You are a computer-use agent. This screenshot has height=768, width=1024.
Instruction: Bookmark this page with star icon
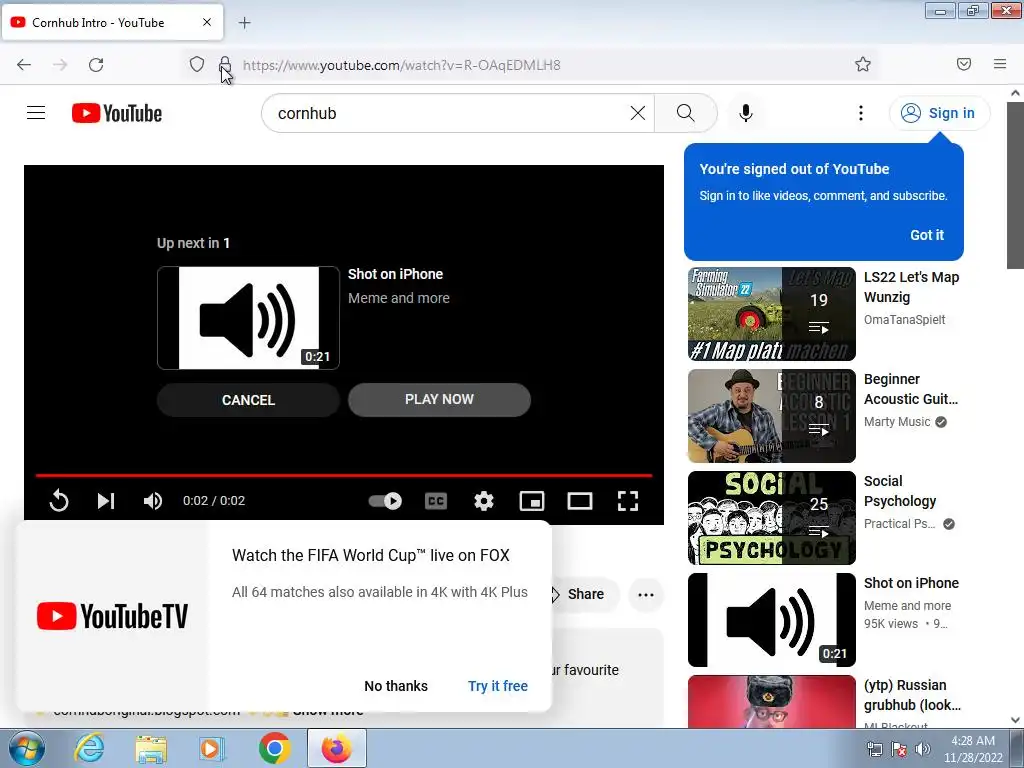point(863,64)
